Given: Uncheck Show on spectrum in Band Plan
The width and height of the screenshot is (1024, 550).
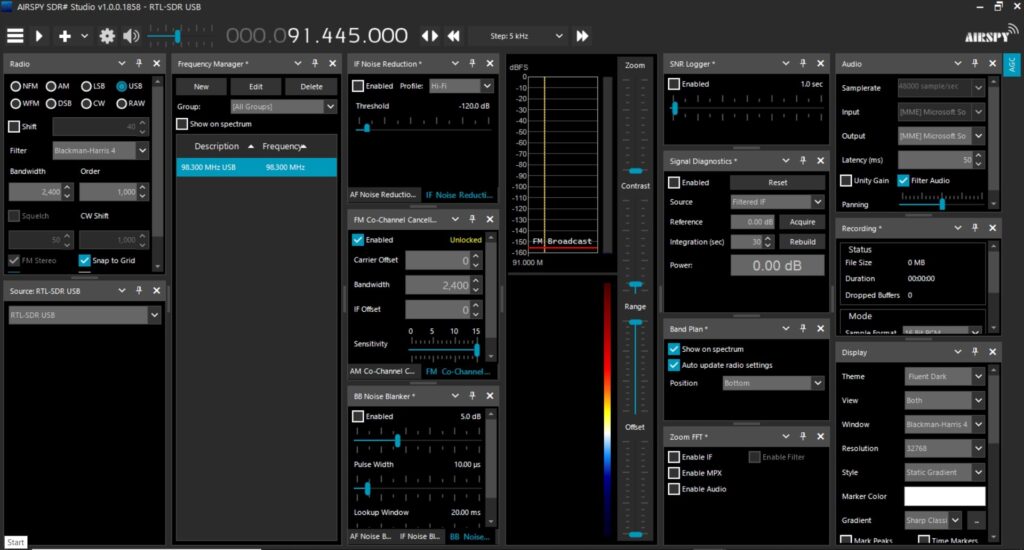Looking at the screenshot, I should 674,349.
